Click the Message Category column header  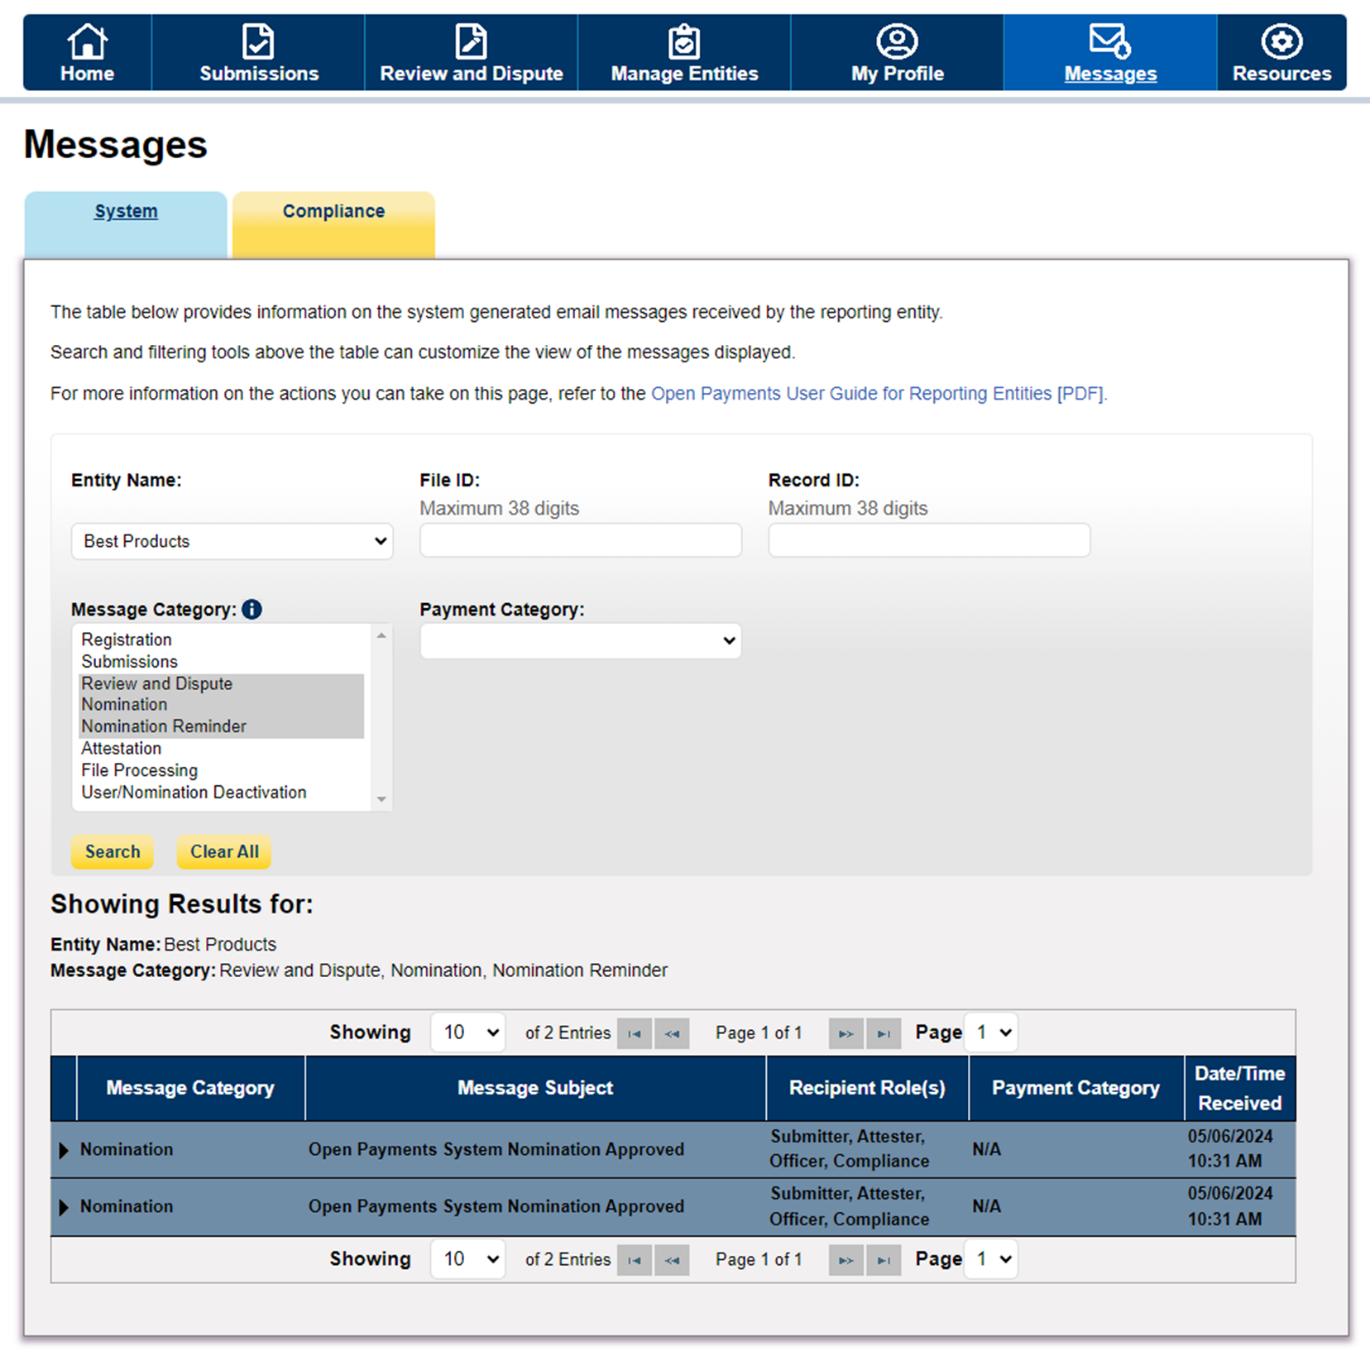tap(190, 1088)
